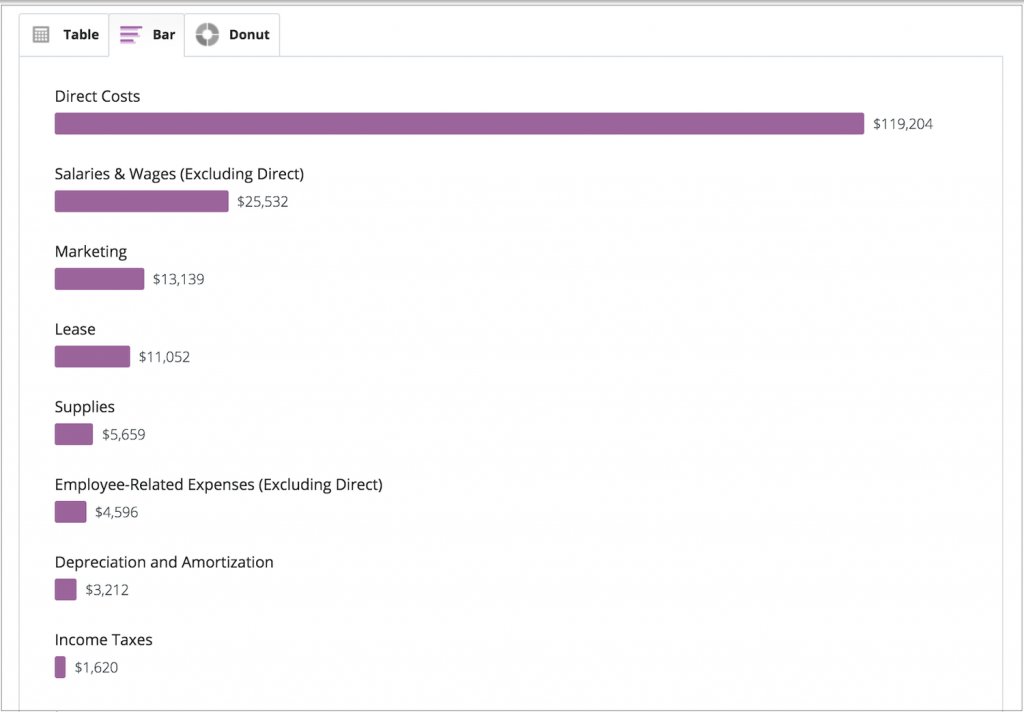Click the Income Taxes bar
This screenshot has height=712, width=1024.
coord(60,667)
